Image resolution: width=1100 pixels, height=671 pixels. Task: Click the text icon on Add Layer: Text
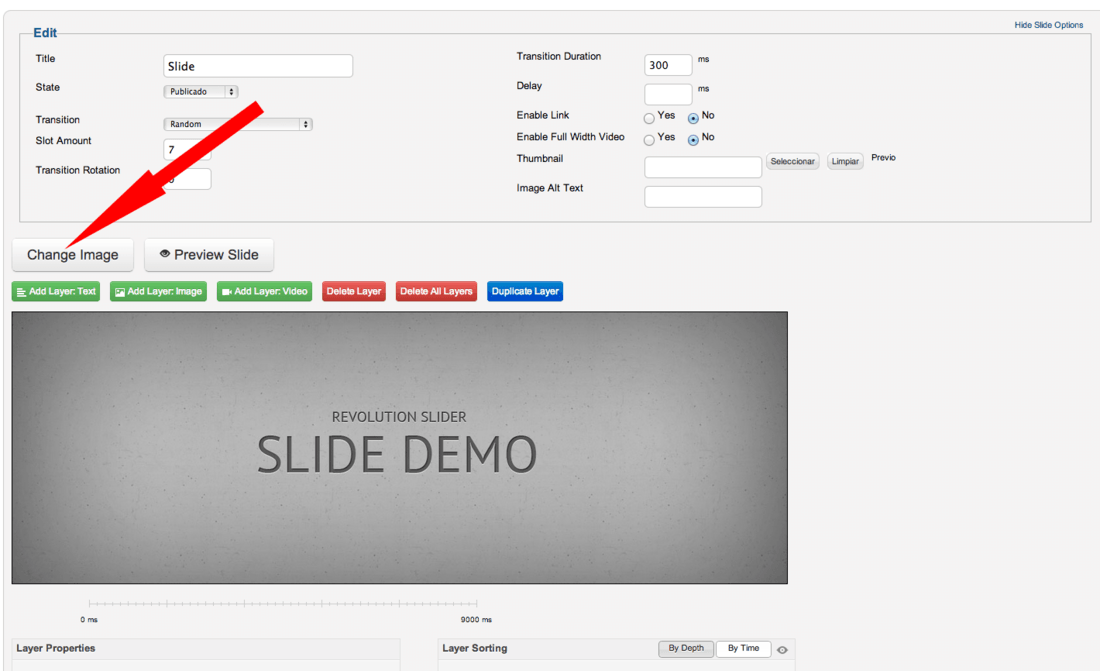pos(21,292)
